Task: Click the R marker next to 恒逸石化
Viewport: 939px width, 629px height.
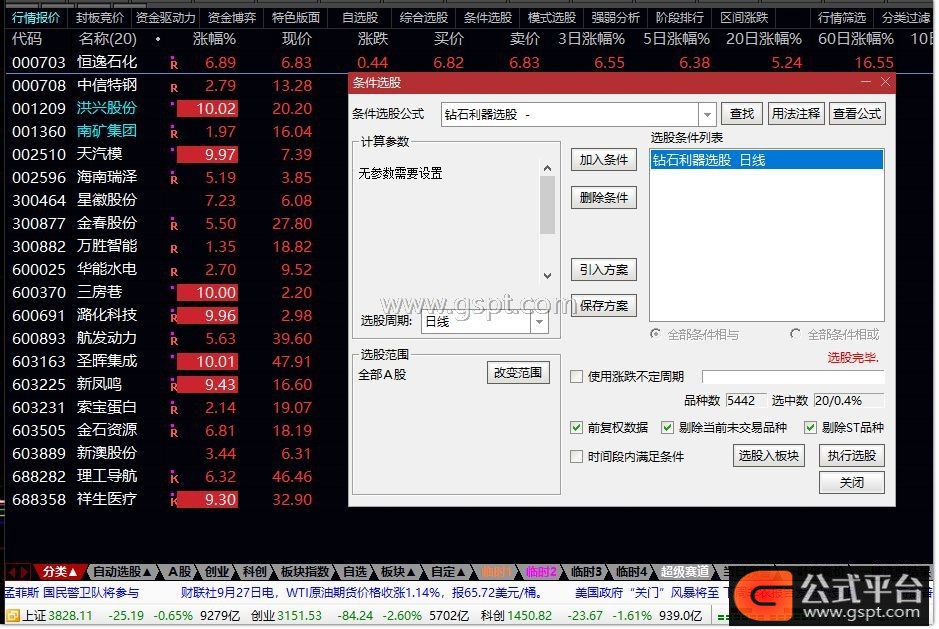Action: click(174, 63)
